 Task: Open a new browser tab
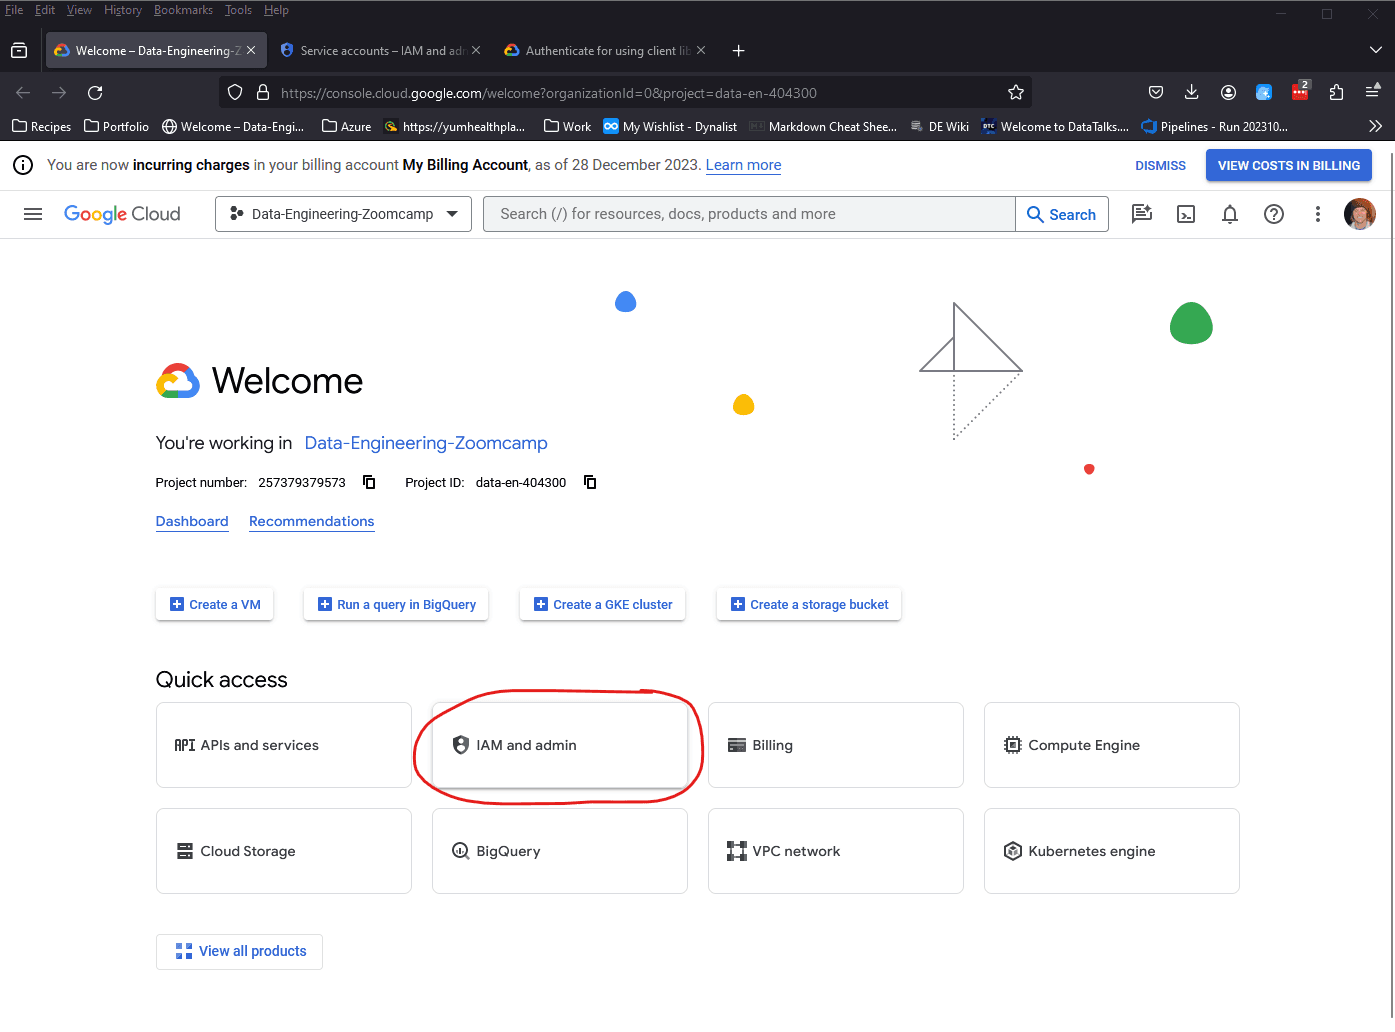point(738,50)
